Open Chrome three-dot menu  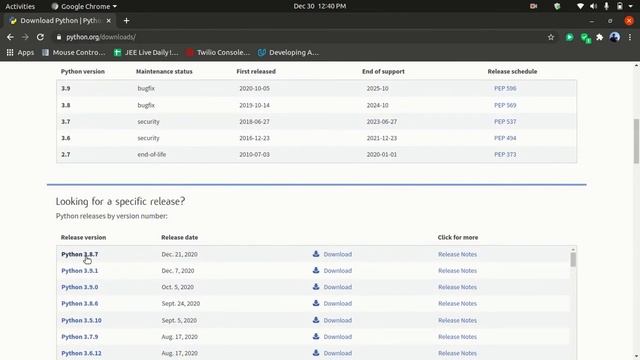point(630,37)
